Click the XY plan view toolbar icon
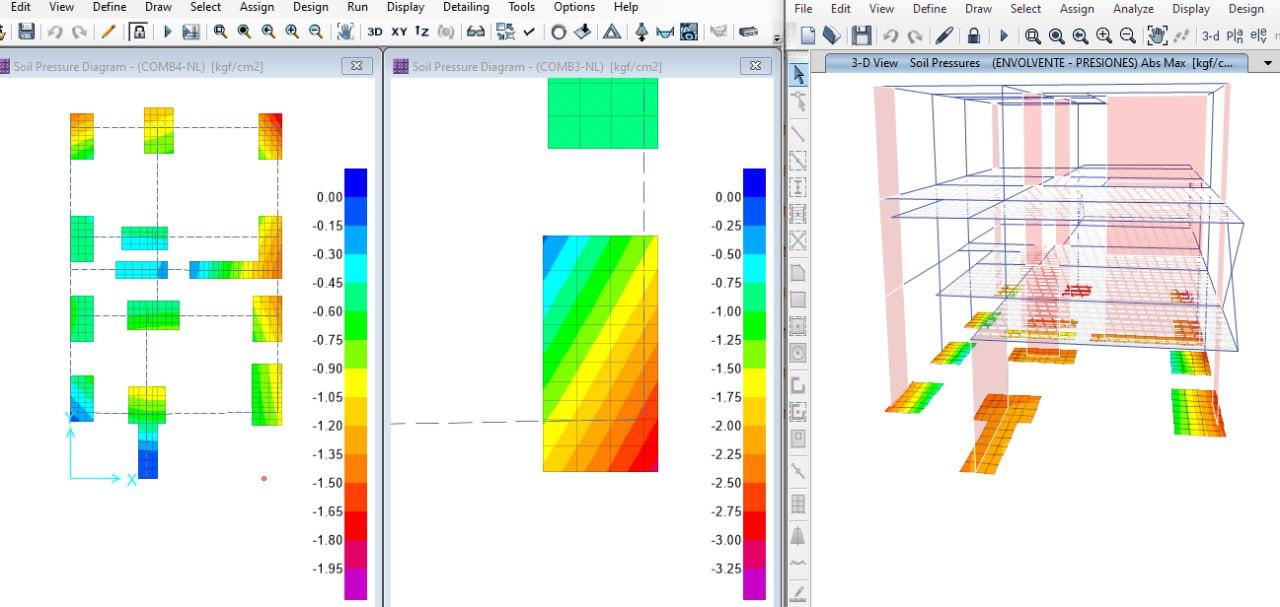 point(399,32)
